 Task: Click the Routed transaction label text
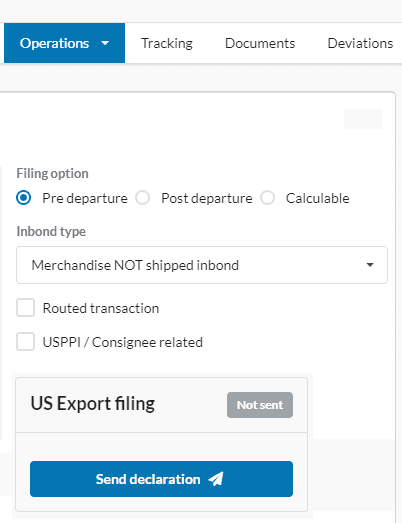101,308
